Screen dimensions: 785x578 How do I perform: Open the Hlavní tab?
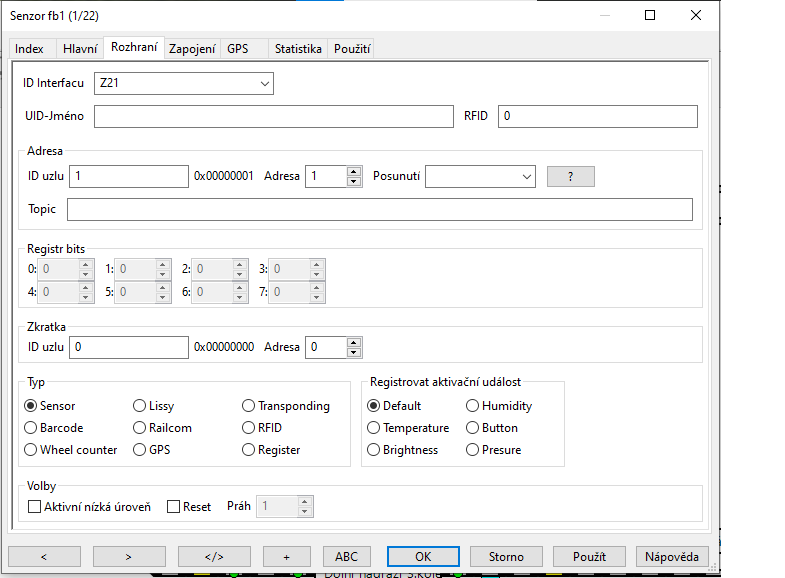(x=80, y=49)
